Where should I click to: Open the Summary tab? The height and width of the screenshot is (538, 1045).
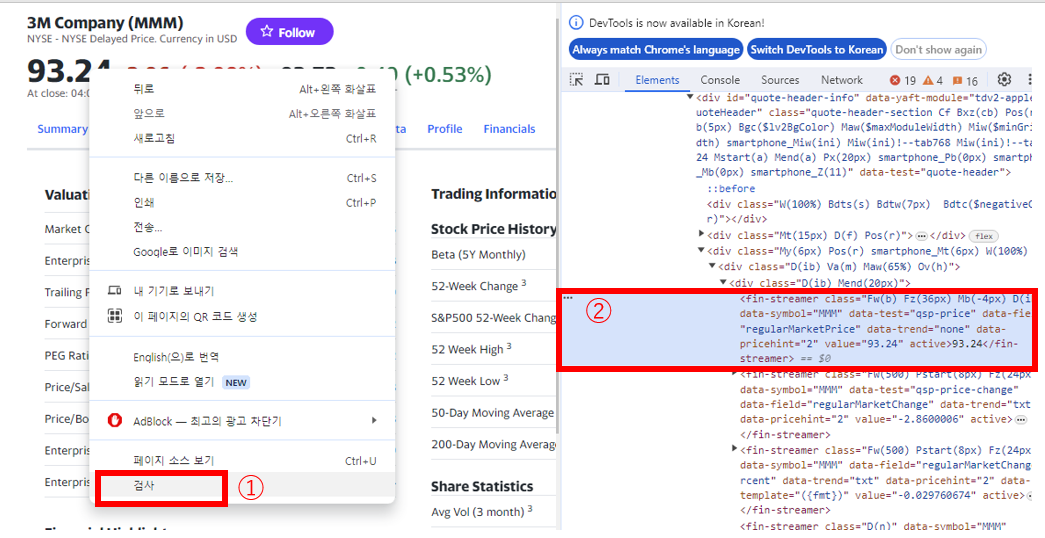point(62,129)
